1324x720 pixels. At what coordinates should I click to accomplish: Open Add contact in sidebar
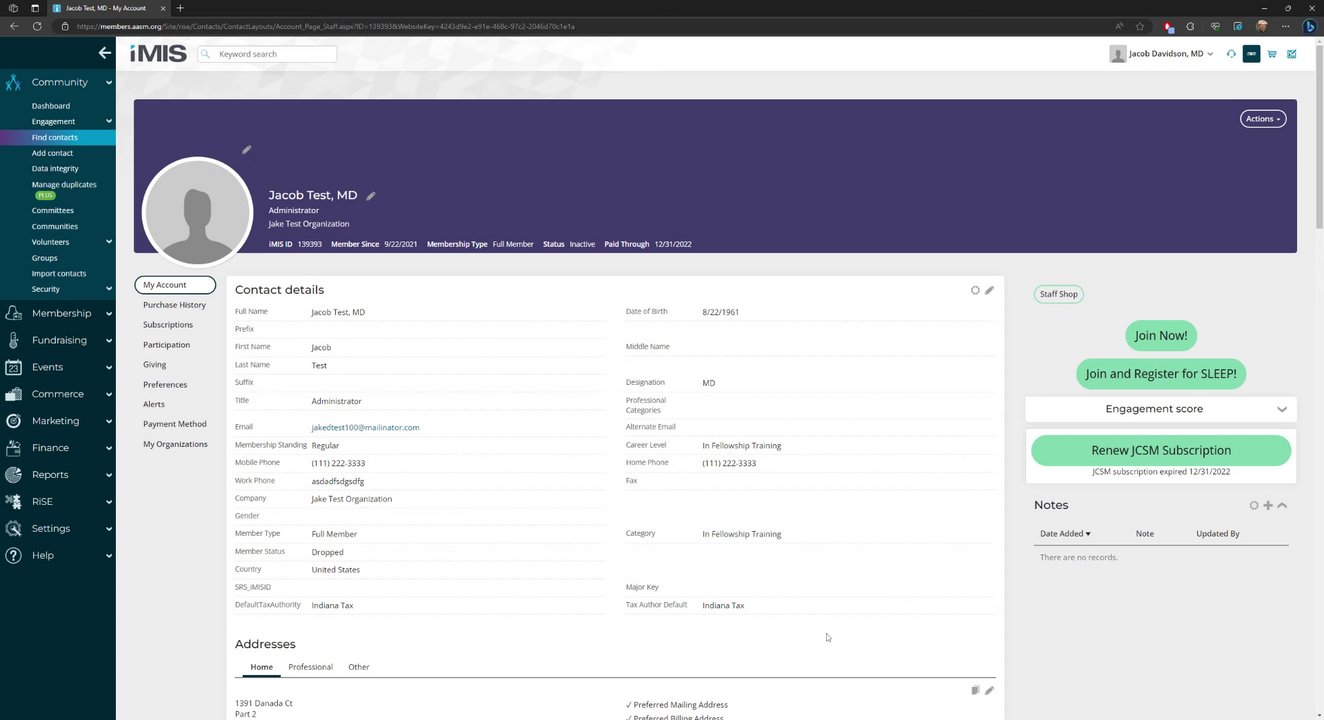pos(52,153)
